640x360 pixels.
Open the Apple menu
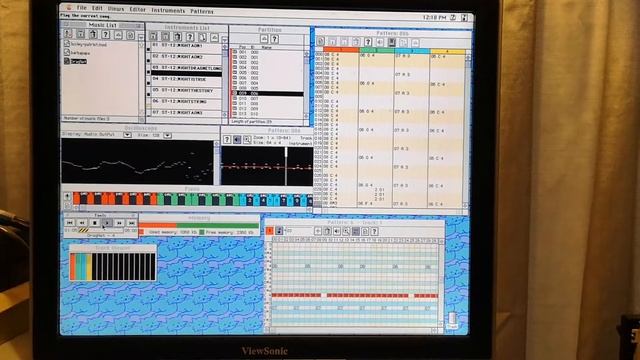[69, 7]
